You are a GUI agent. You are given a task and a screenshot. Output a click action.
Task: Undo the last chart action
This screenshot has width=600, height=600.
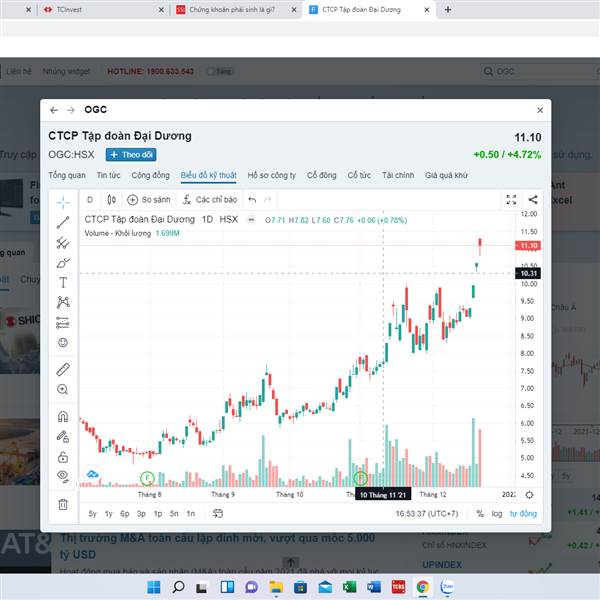[x=252, y=200]
